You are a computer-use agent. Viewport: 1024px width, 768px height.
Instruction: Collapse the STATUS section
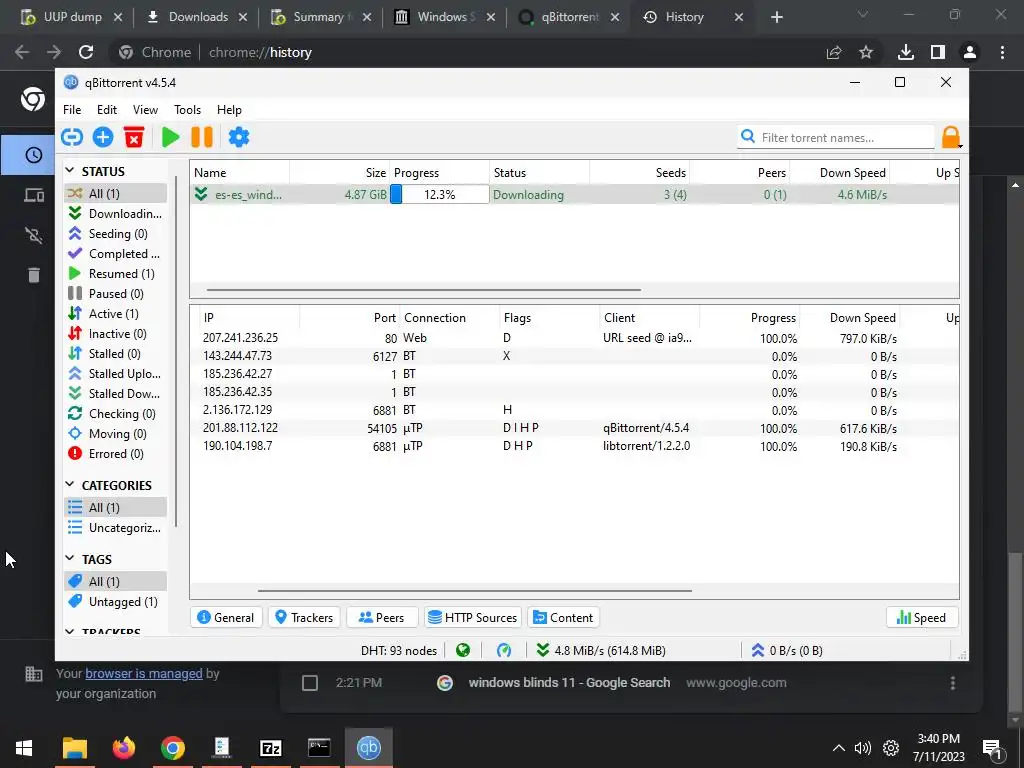point(70,170)
